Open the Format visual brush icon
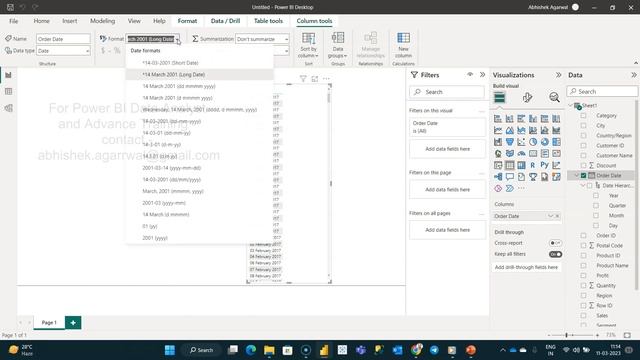640x360 pixels. 527,98
